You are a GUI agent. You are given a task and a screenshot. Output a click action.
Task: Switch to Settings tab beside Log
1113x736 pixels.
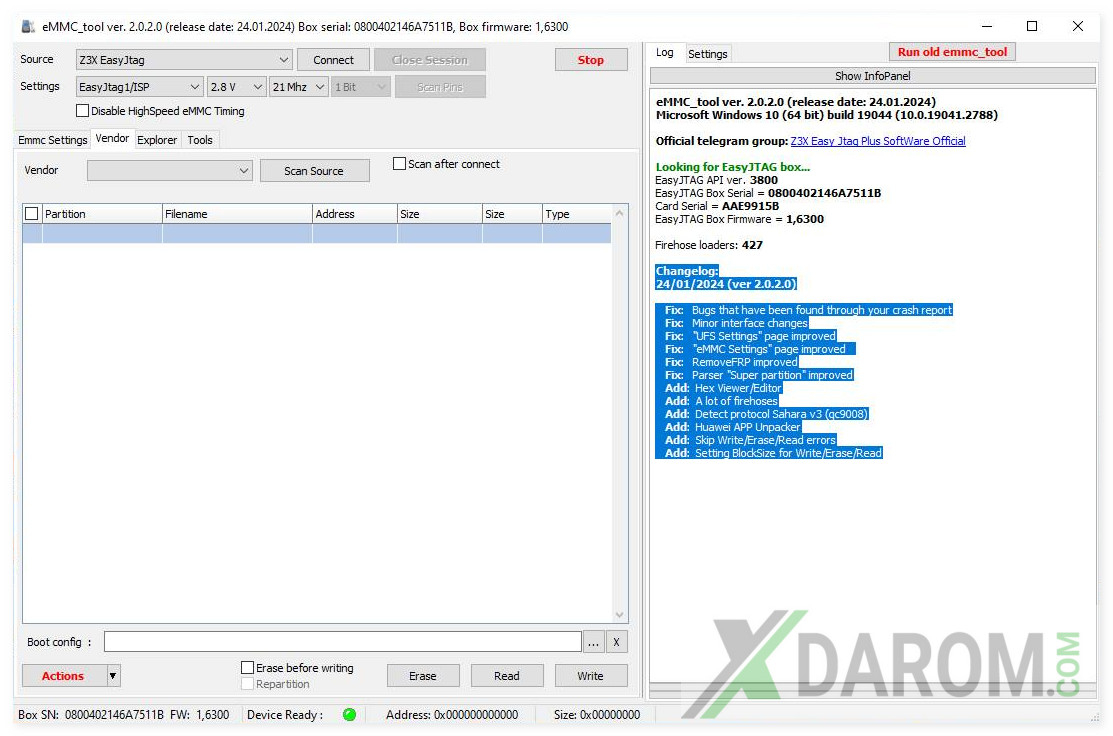pos(707,54)
